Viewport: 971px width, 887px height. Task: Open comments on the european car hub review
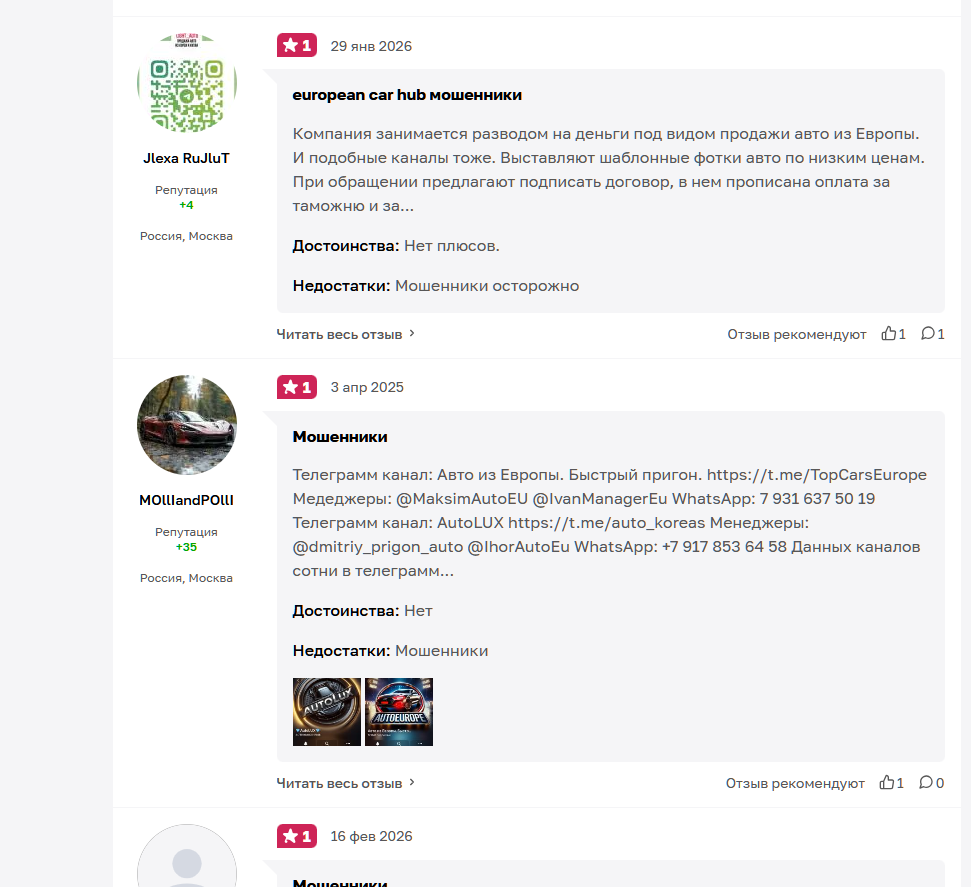pos(930,334)
